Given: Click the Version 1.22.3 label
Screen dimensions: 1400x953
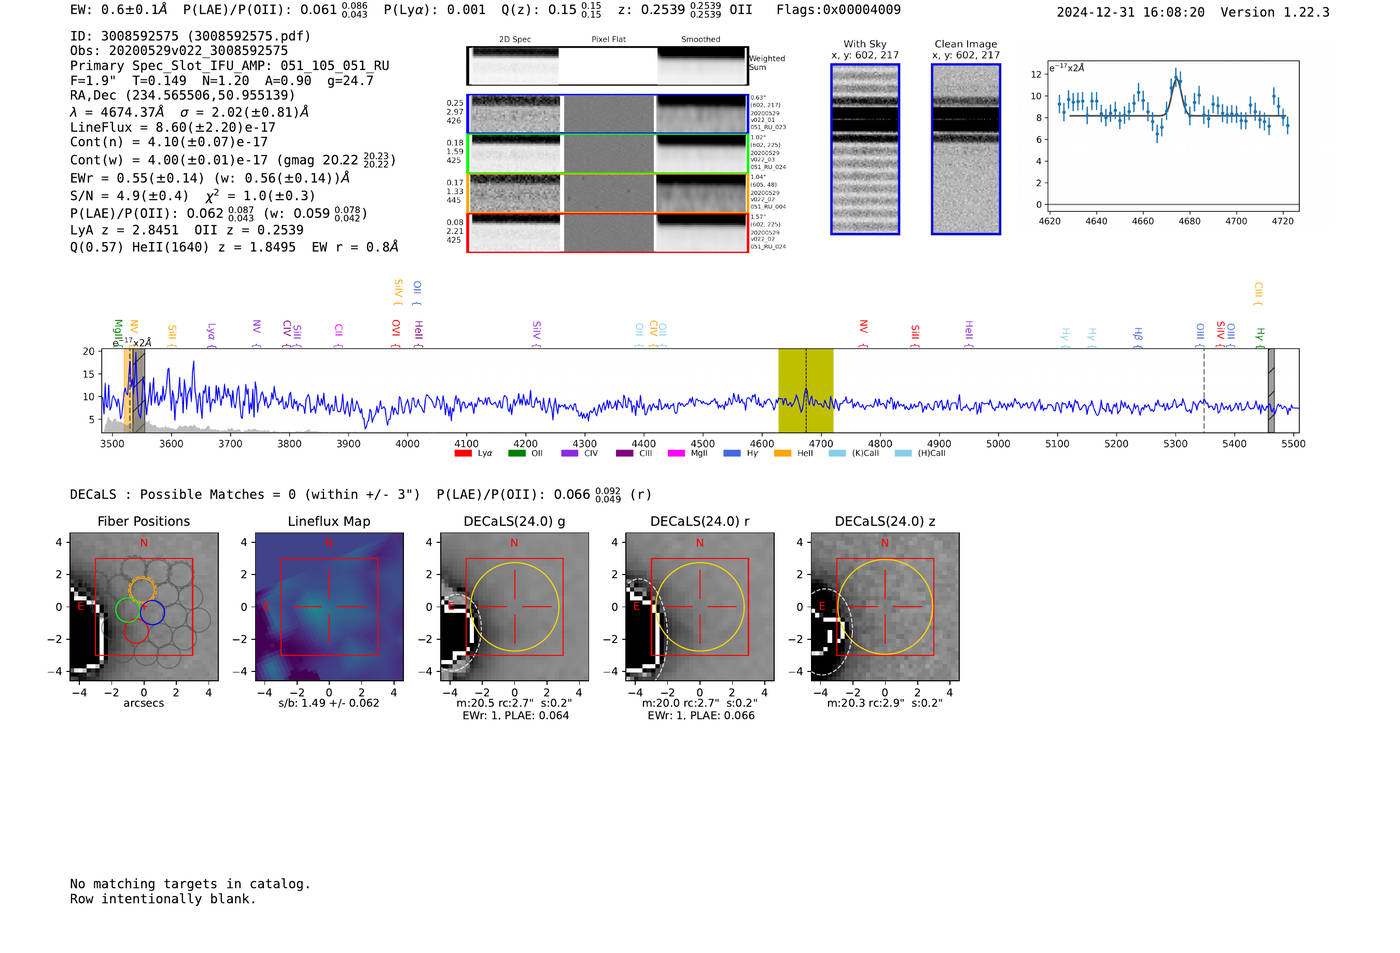Looking at the screenshot, I should 1275,12.
